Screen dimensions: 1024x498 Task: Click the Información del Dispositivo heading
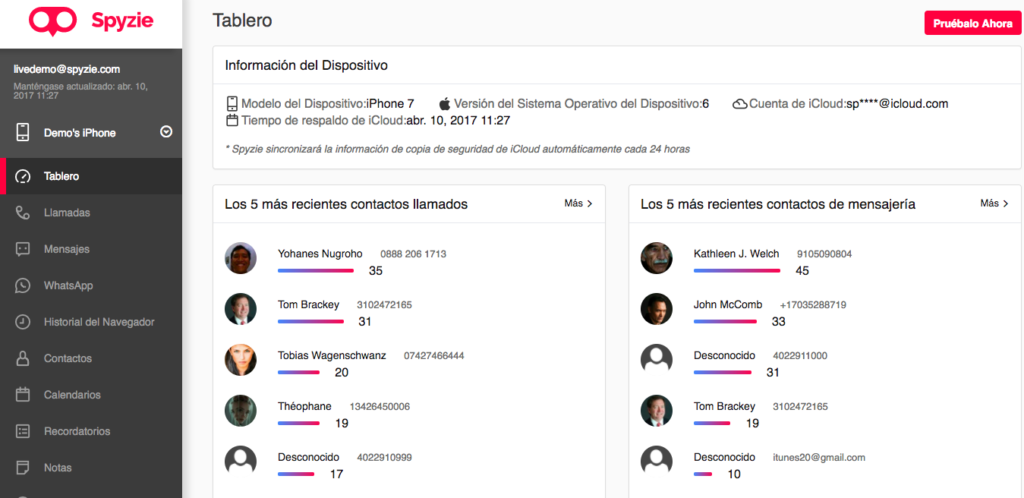[x=306, y=65]
